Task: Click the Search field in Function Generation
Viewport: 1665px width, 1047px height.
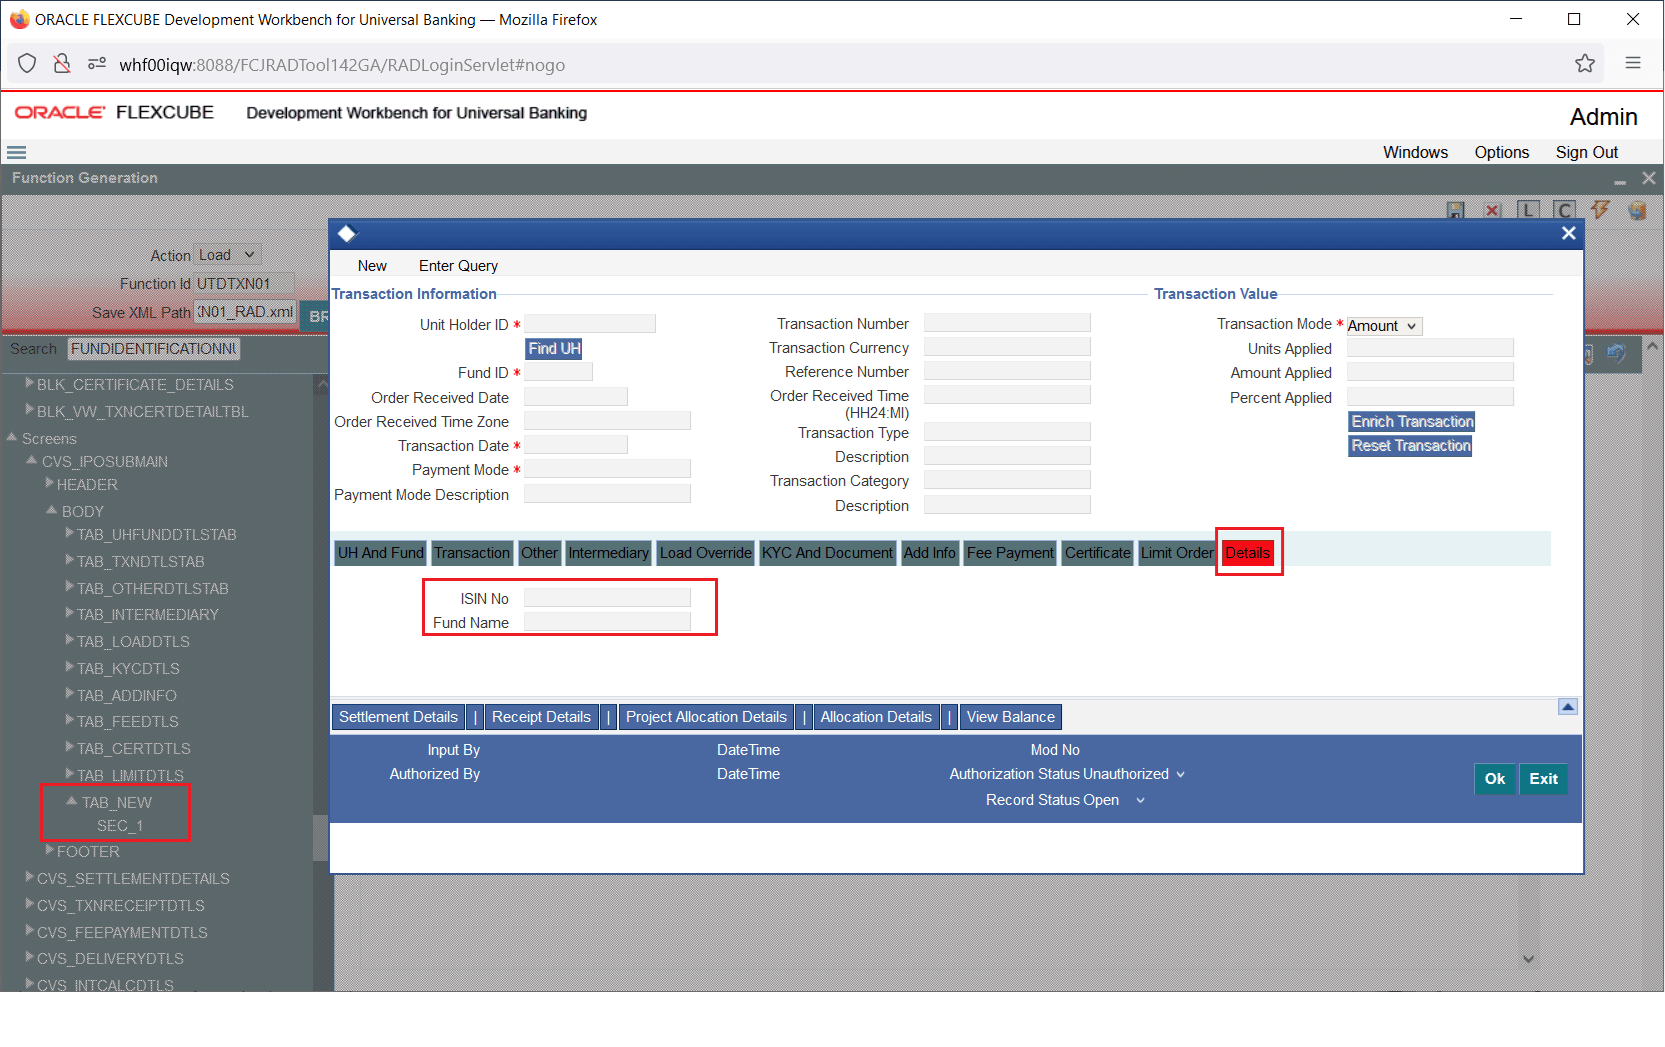Action: click(154, 349)
